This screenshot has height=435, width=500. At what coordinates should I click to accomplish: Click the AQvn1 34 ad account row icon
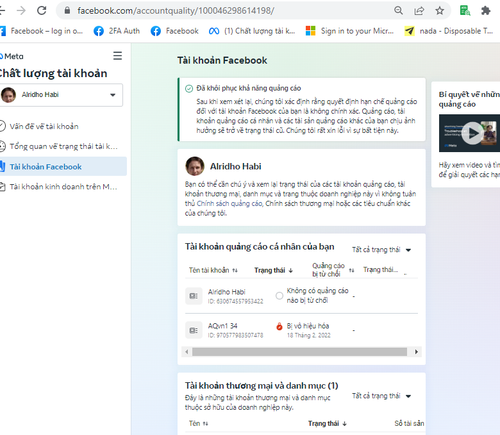tap(194, 330)
